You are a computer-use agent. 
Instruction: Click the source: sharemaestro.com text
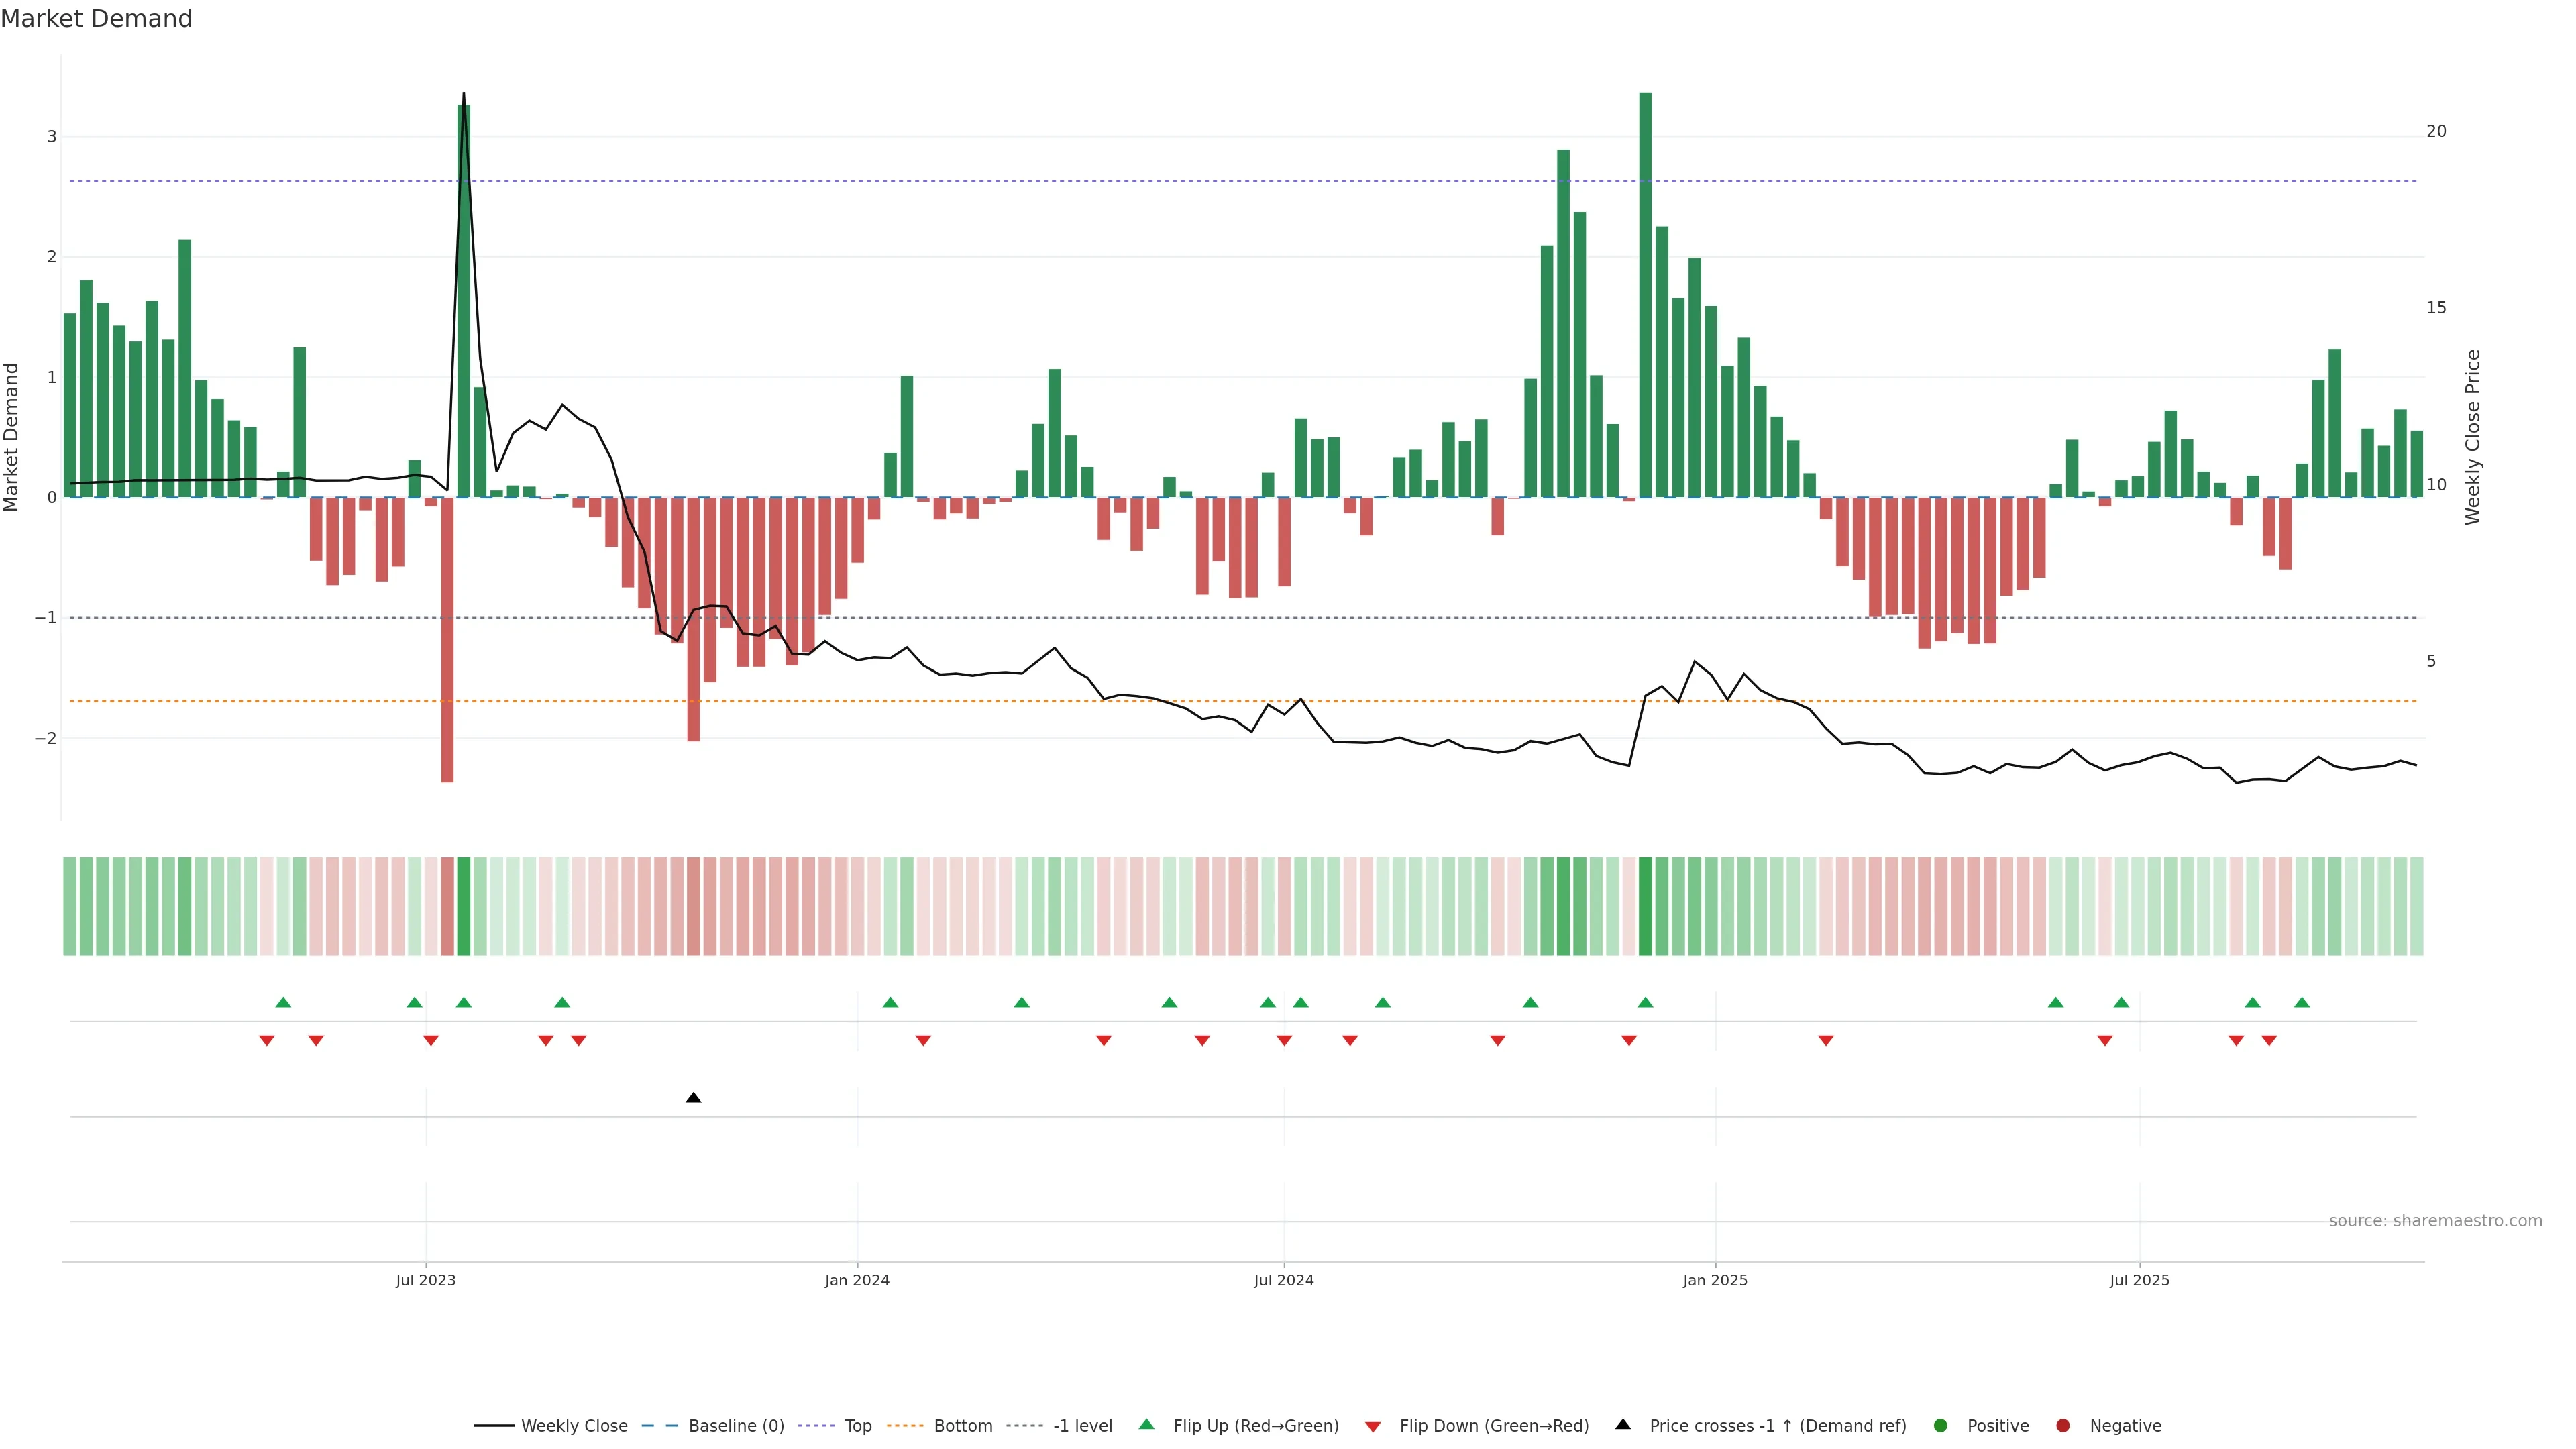pyautogui.click(x=2435, y=1221)
